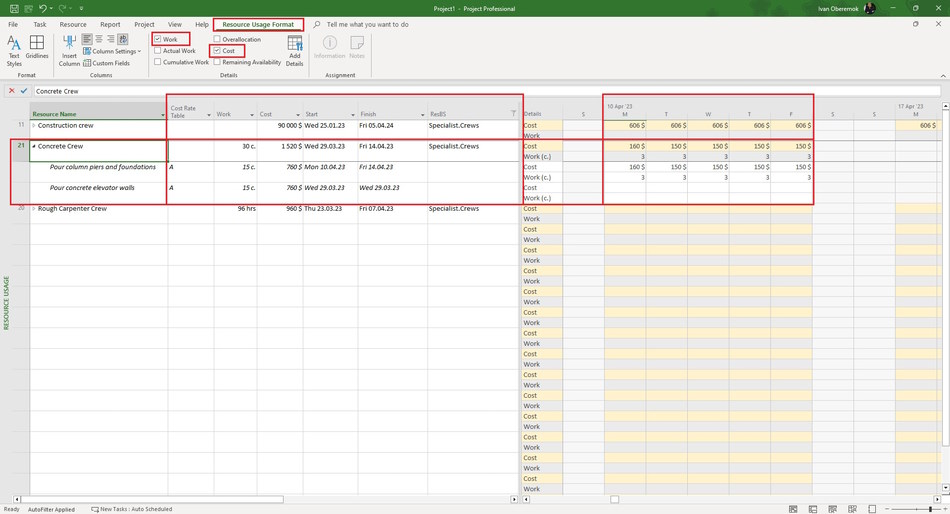
Task: Click the zoom out minus icon
Action: point(887,509)
